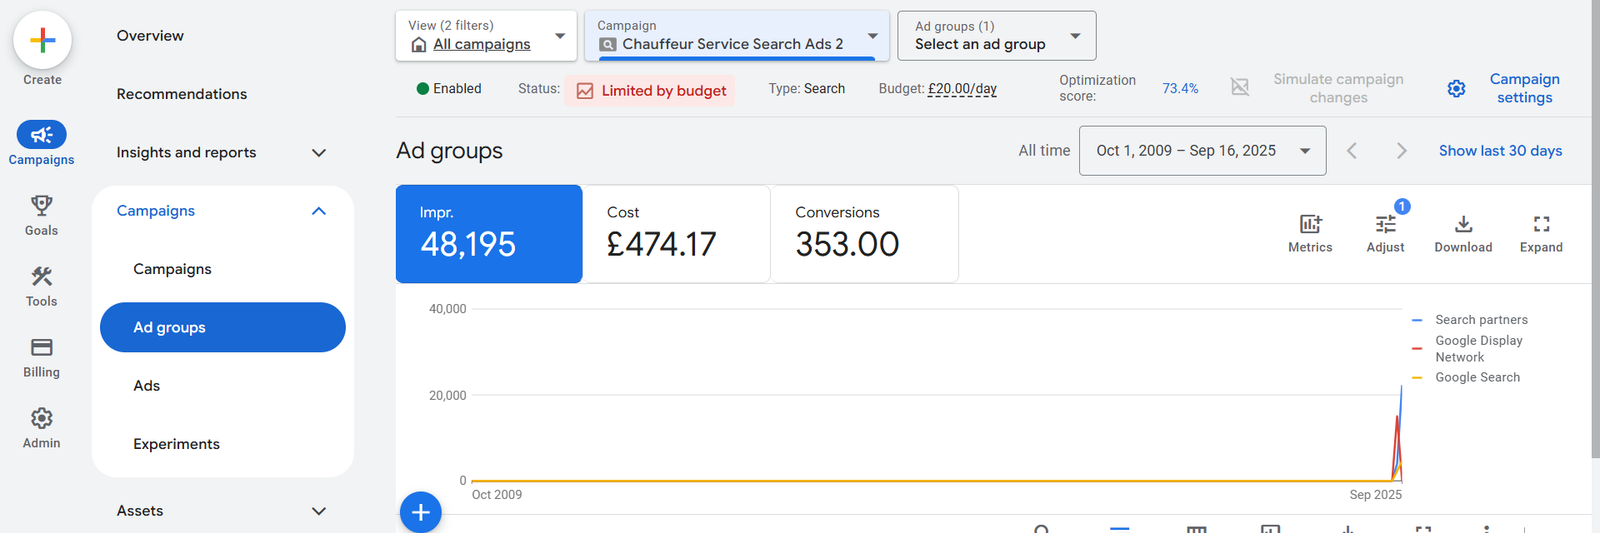Image resolution: width=1600 pixels, height=533 pixels.
Task: Click the Create plus button
Action: coord(42,40)
